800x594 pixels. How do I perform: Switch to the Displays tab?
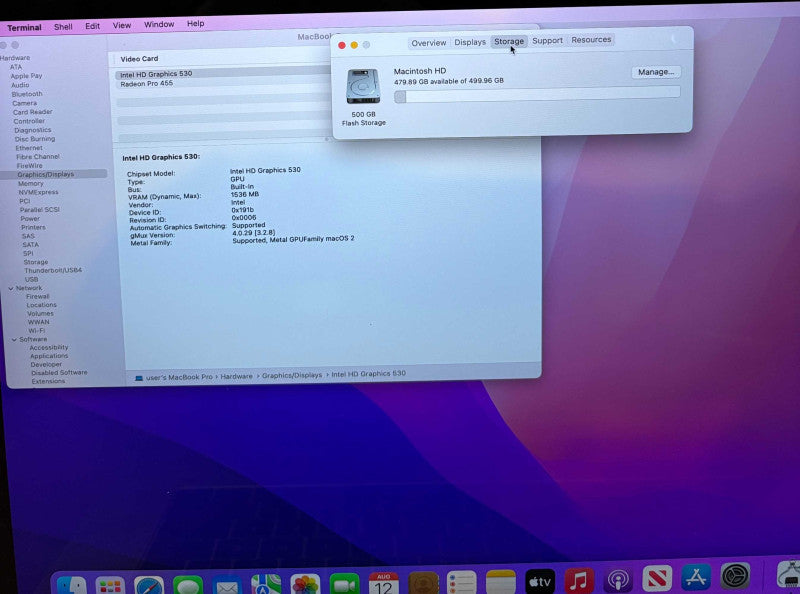point(470,42)
